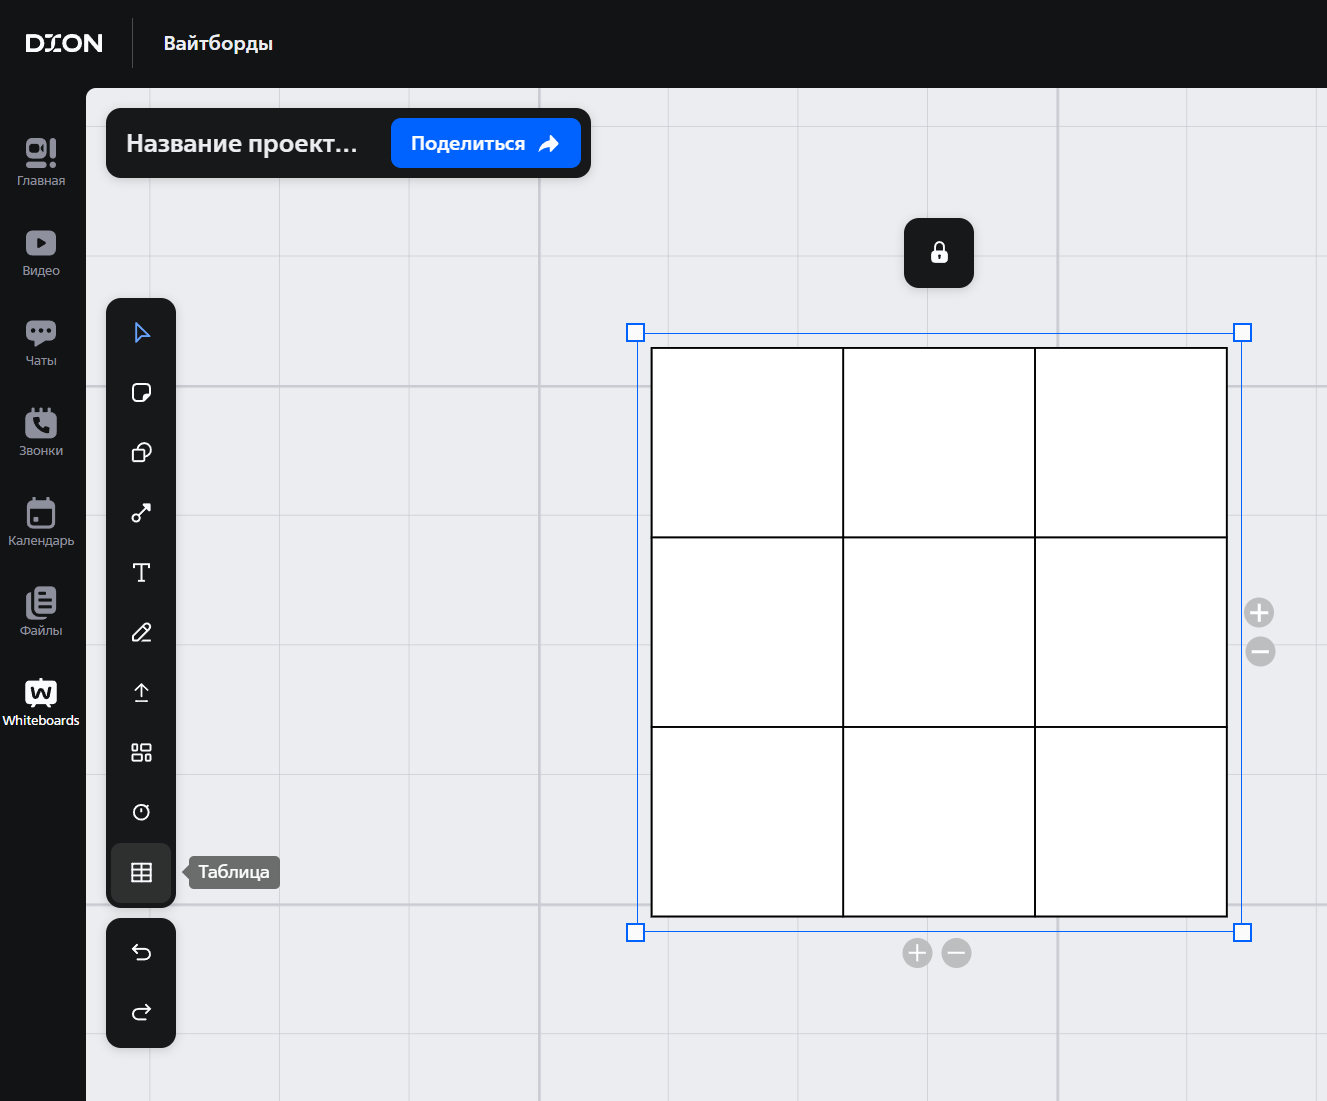Add a row with bottom plus button
This screenshot has width=1327, height=1101.
coord(917,953)
